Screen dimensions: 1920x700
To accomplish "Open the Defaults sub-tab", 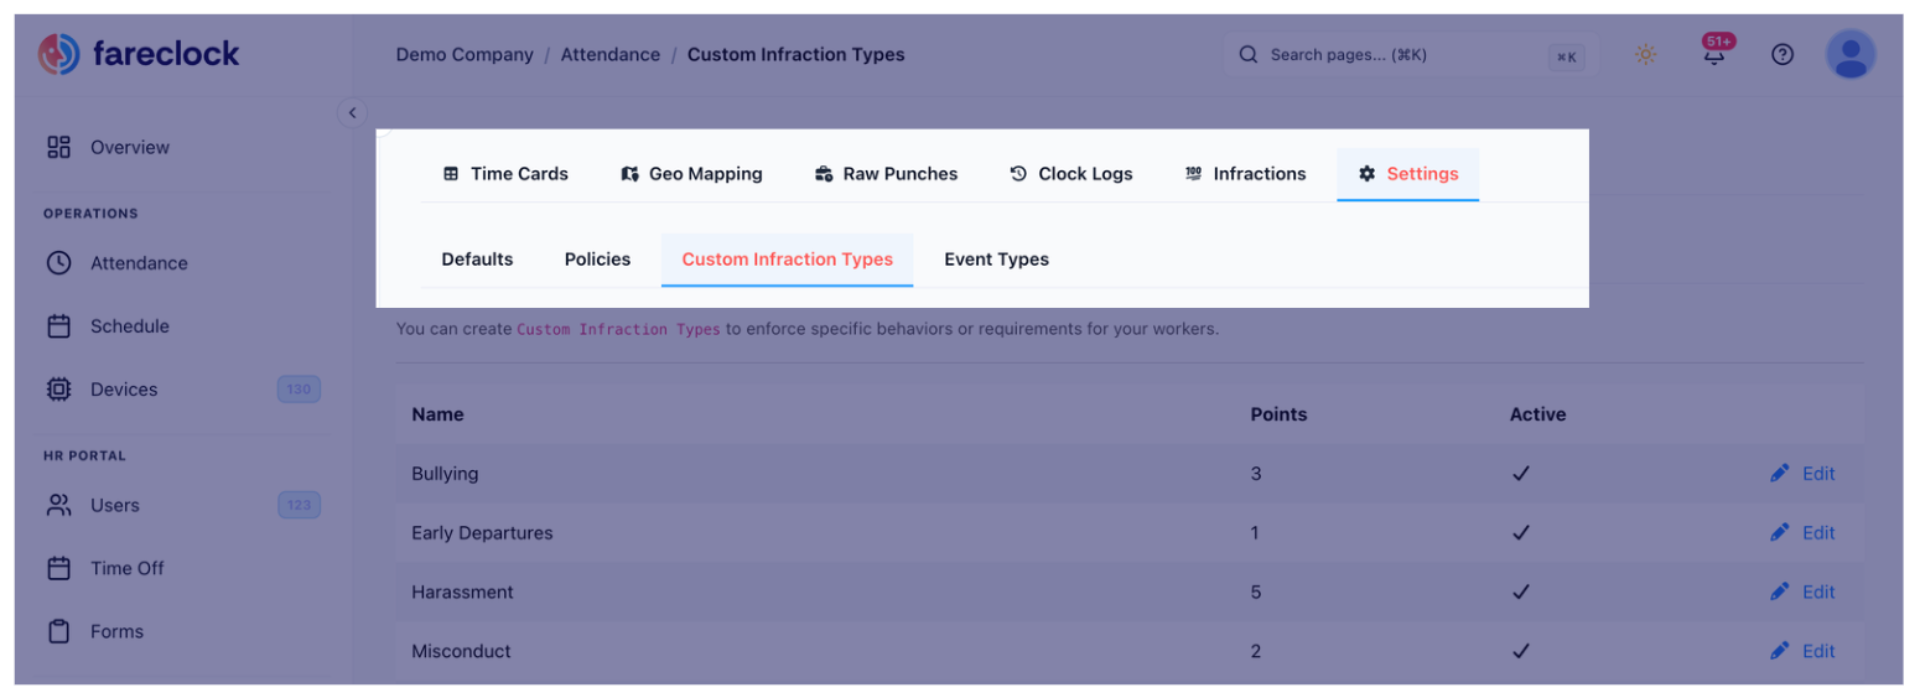I will (477, 259).
